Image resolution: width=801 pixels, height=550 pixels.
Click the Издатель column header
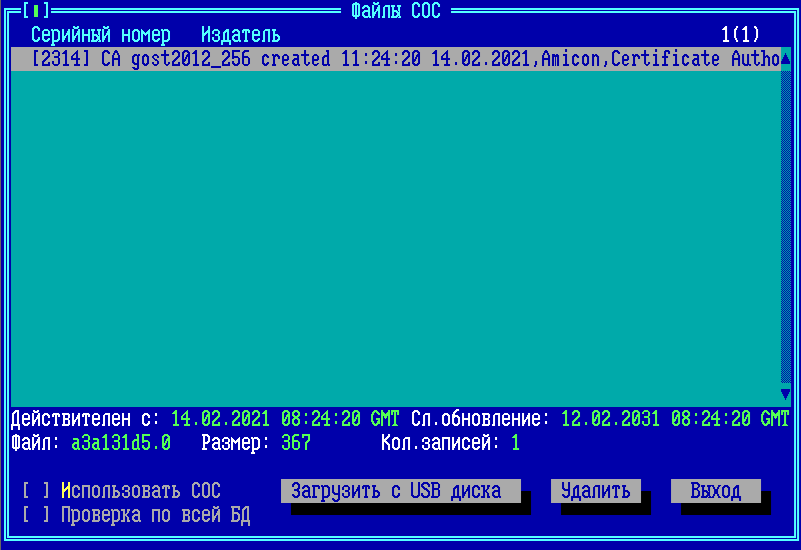(240, 35)
